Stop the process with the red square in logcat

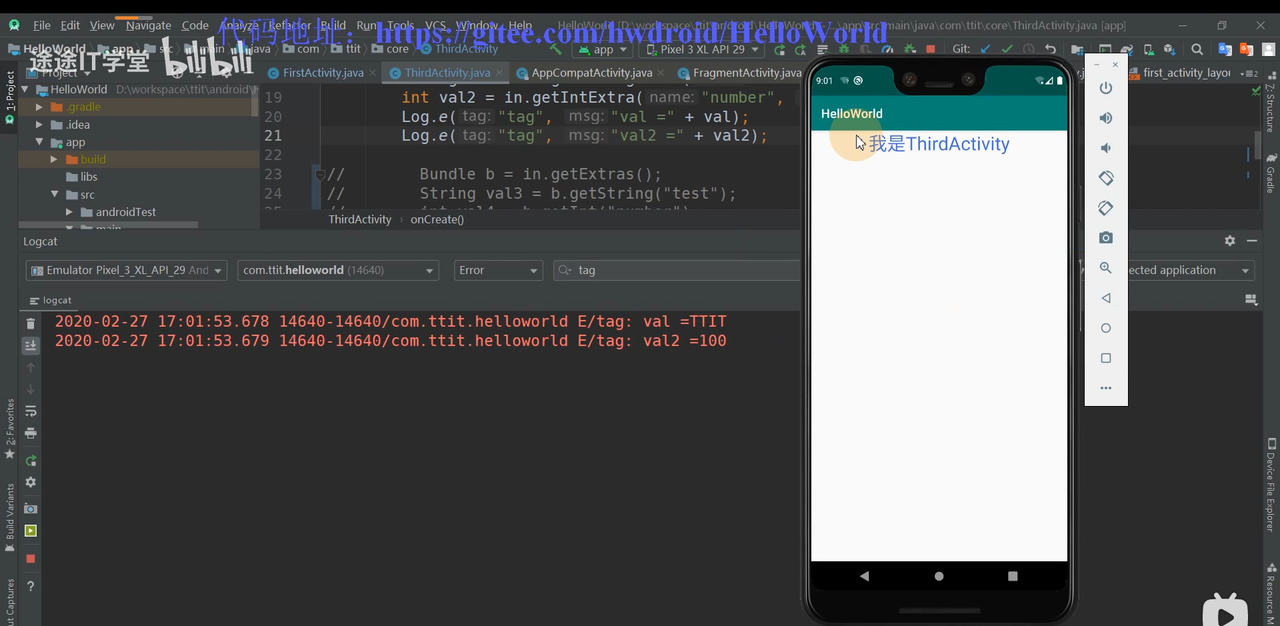(x=31, y=559)
